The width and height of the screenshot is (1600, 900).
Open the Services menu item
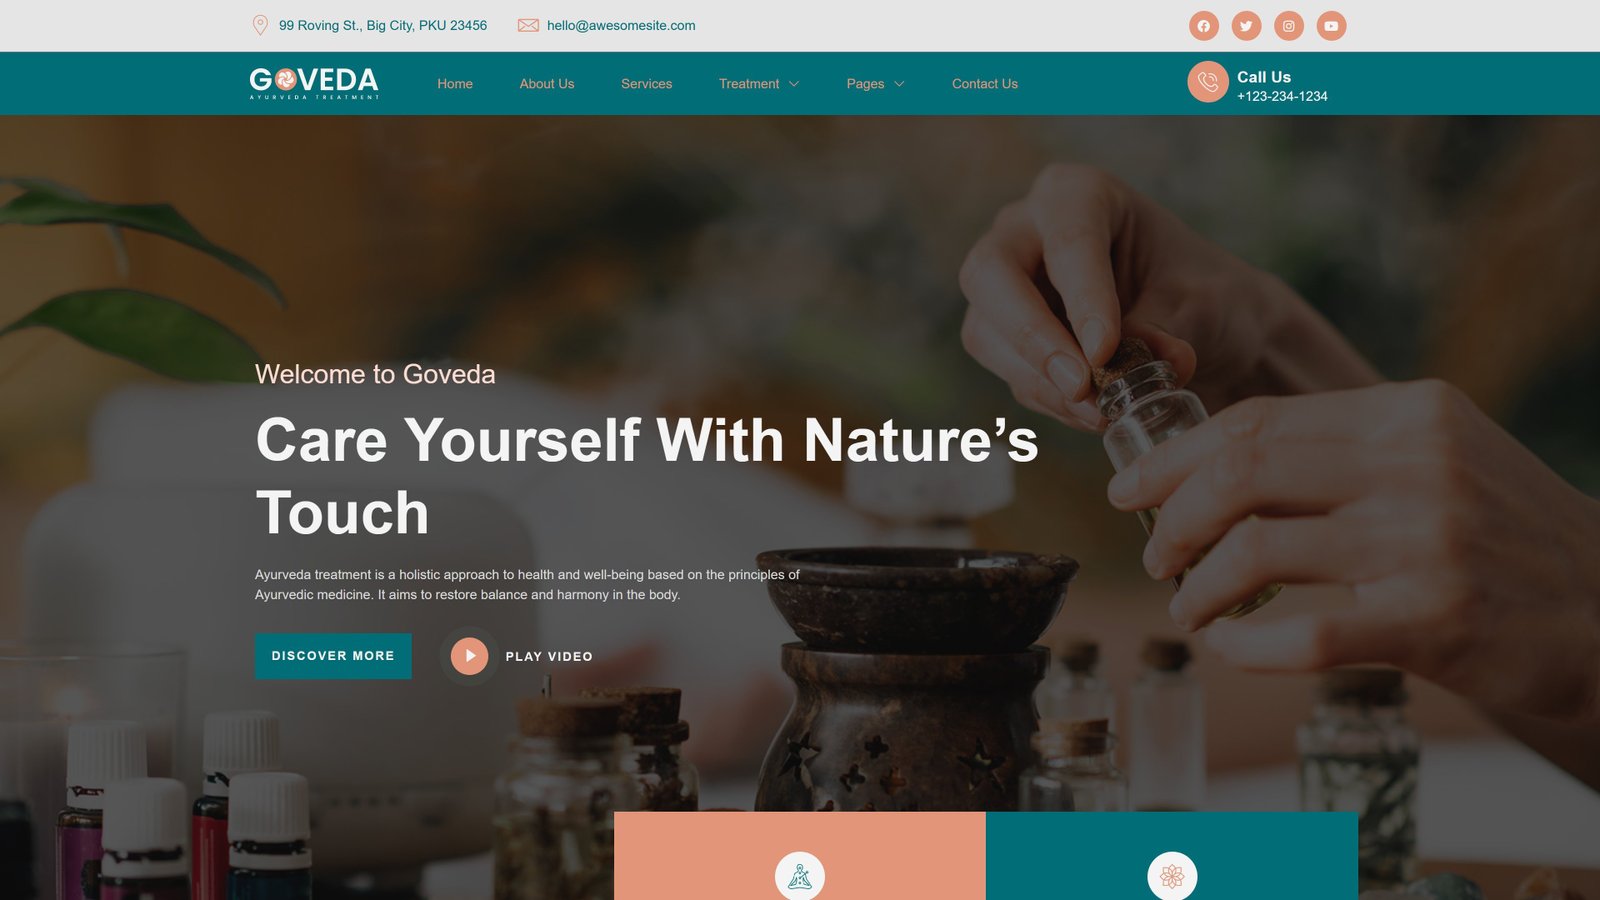point(646,84)
